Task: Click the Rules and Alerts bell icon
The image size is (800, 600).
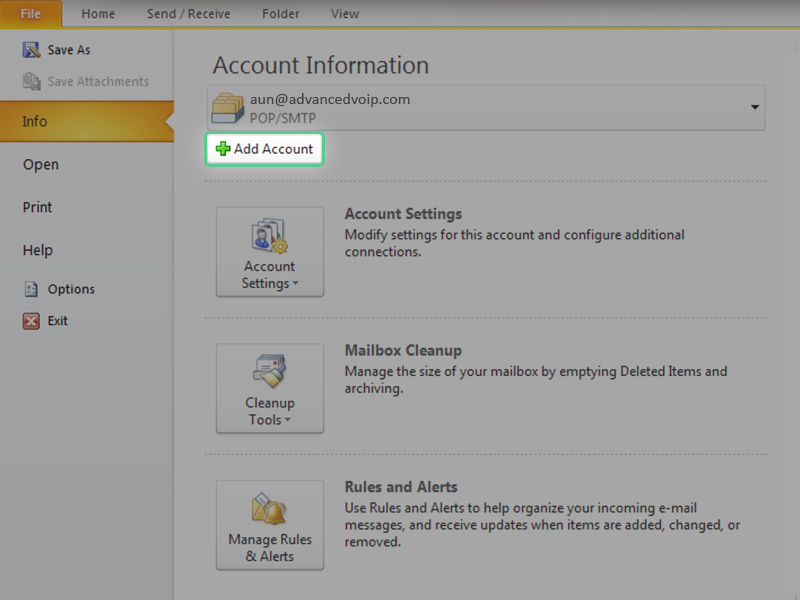Action: click(269, 508)
